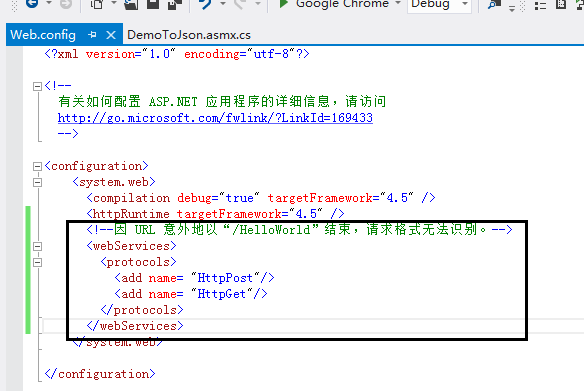Click the add name="HttpGet" line
Screen dimensions: 584x391
point(191,294)
